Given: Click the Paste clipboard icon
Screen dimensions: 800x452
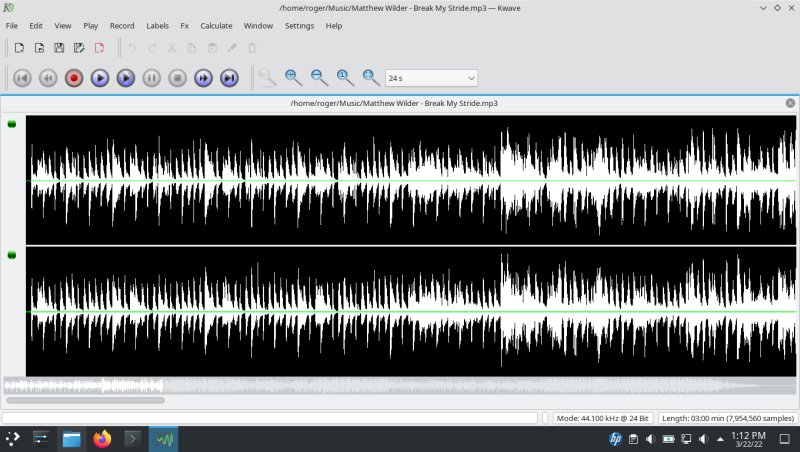Looking at the screenshot, I should coord(212,48).
